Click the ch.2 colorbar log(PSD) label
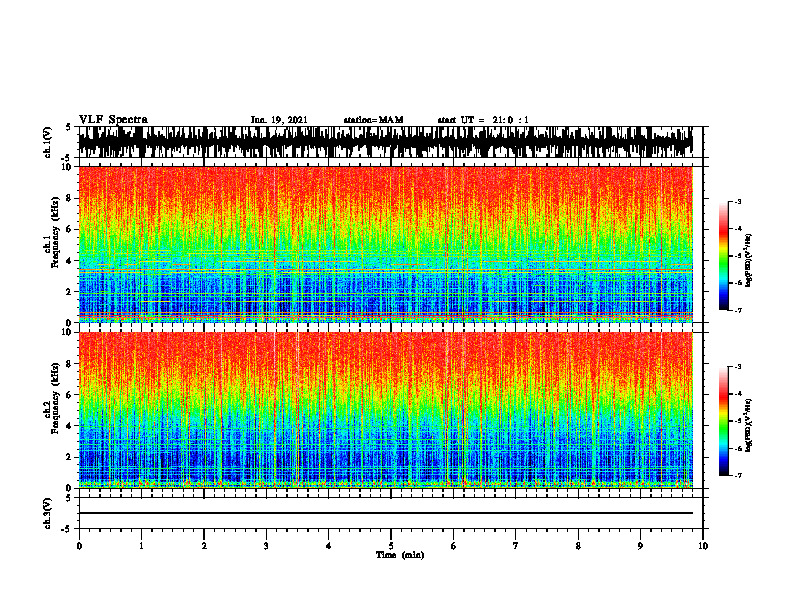This screenshot has height=612, width=792. tap(749, 425)
